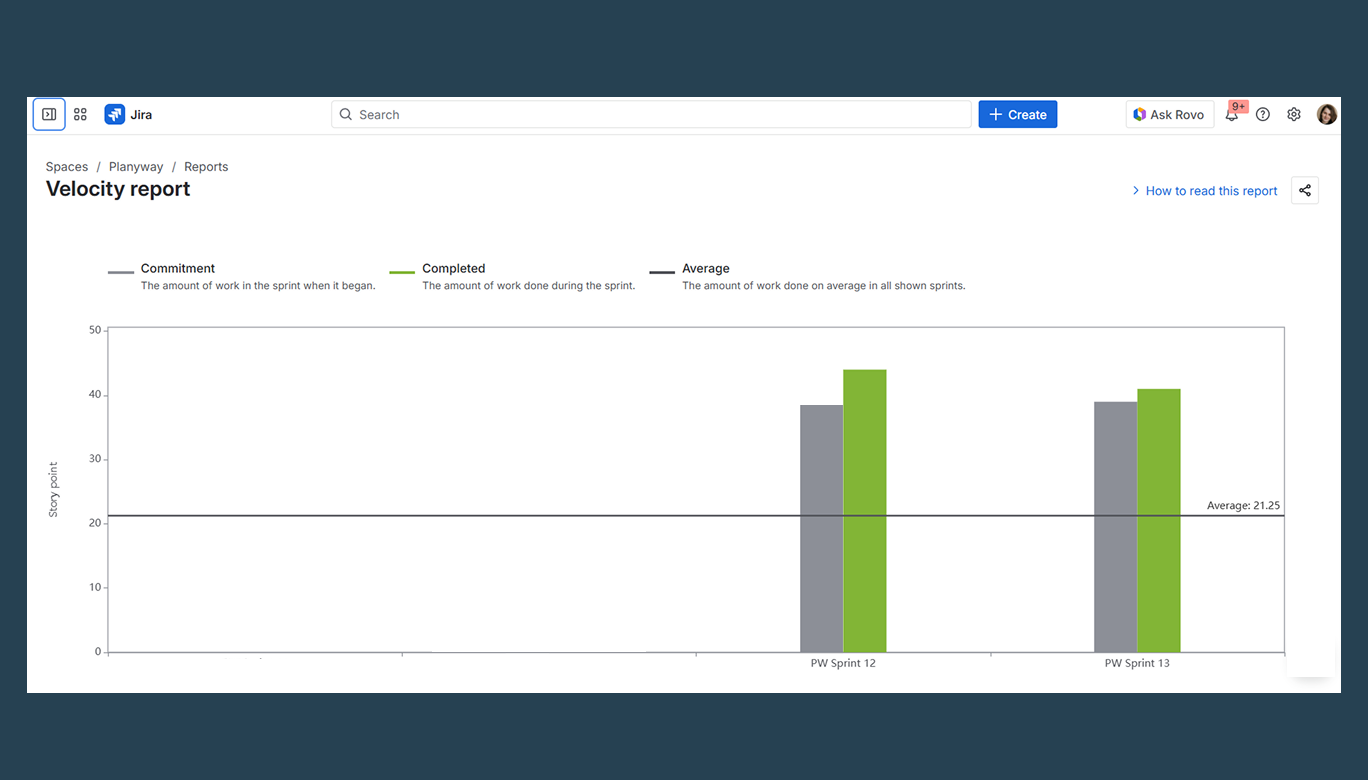Click the Jira logo
Viewport: 1368px width, 780px height.
tap(128, 114)
